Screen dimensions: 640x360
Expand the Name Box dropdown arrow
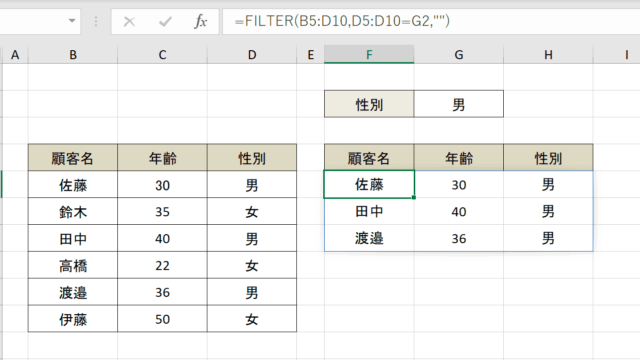click(x=72, y=21)
